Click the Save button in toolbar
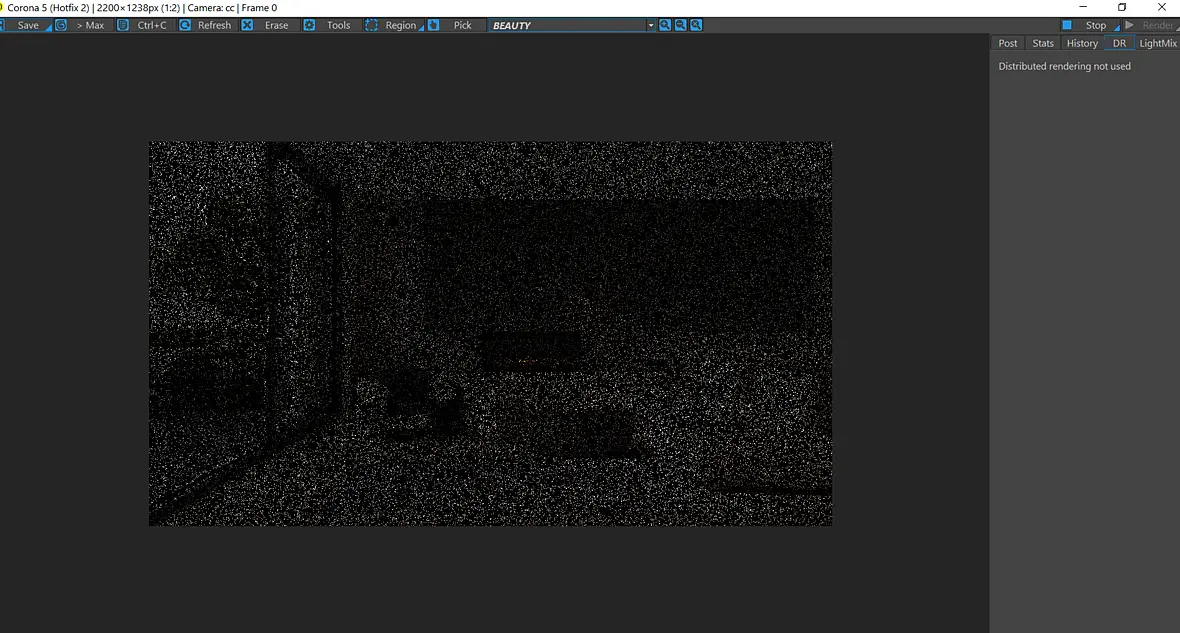1180x633 pixels. coord(28,26)
